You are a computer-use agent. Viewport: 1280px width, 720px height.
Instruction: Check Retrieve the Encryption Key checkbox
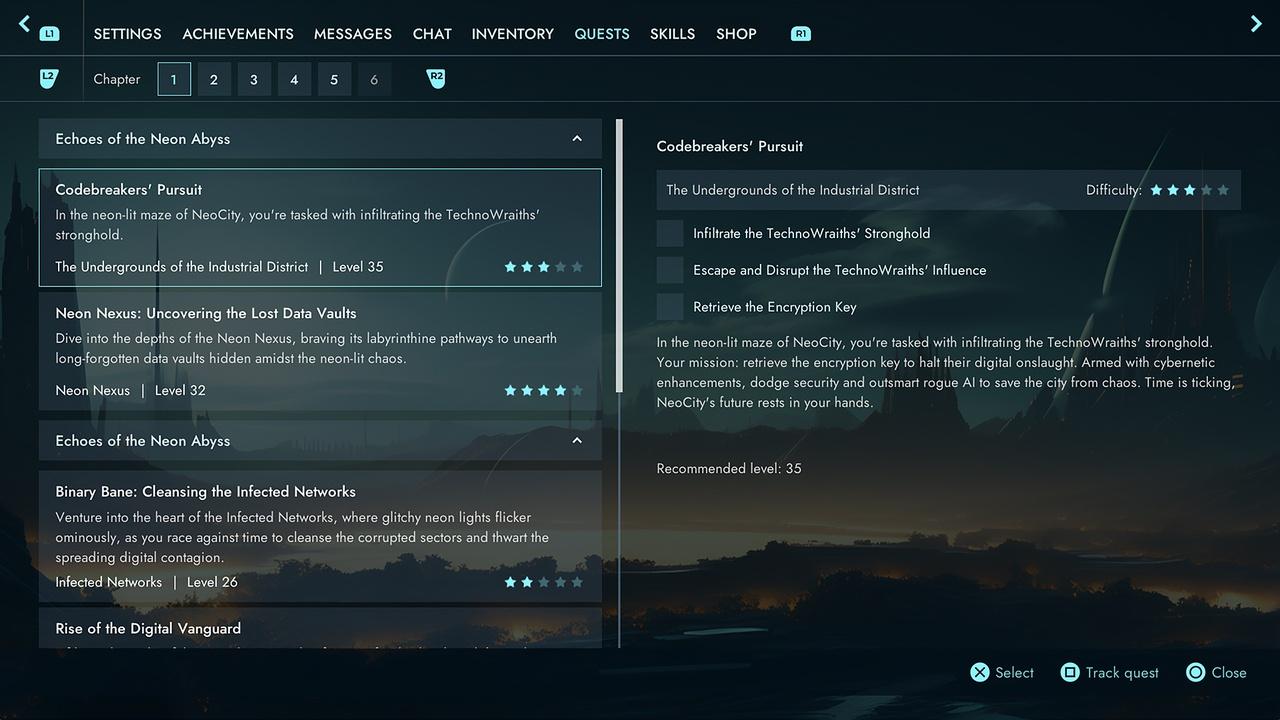(x=670, y=307)
